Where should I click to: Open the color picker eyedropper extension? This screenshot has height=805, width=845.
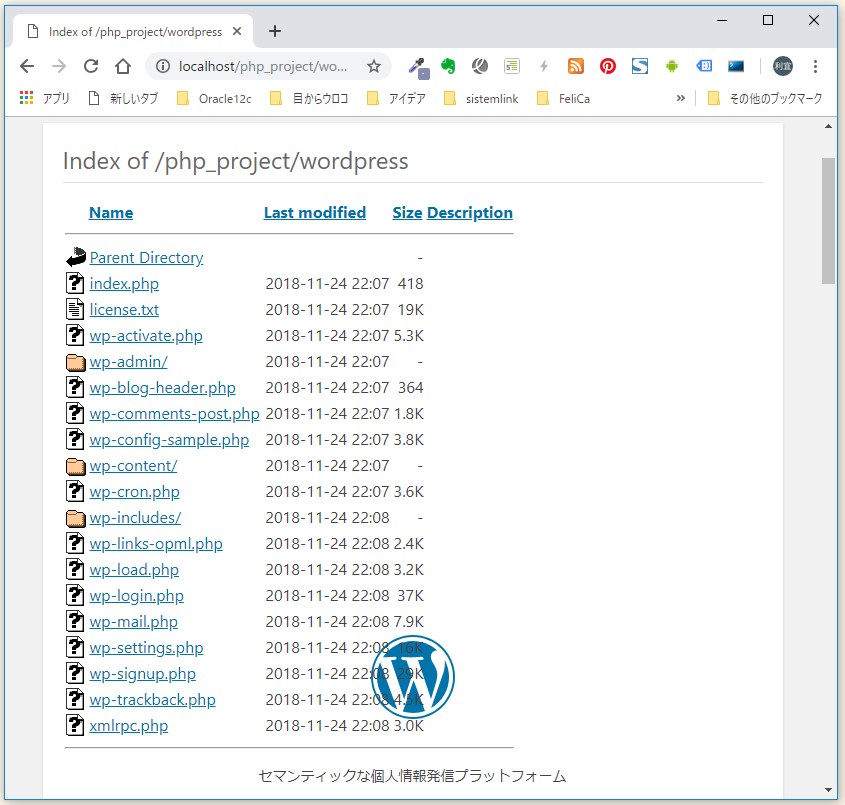tap(418, 67)
